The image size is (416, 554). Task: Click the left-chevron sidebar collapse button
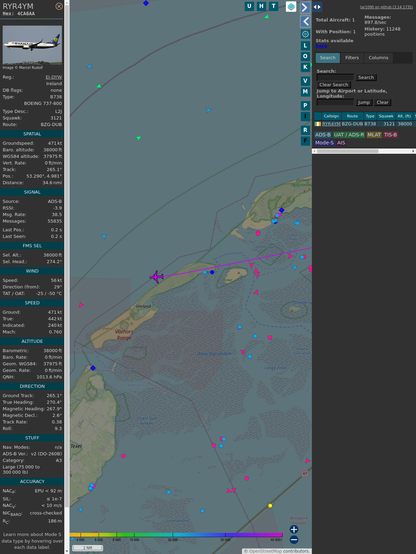pos(305,22)
